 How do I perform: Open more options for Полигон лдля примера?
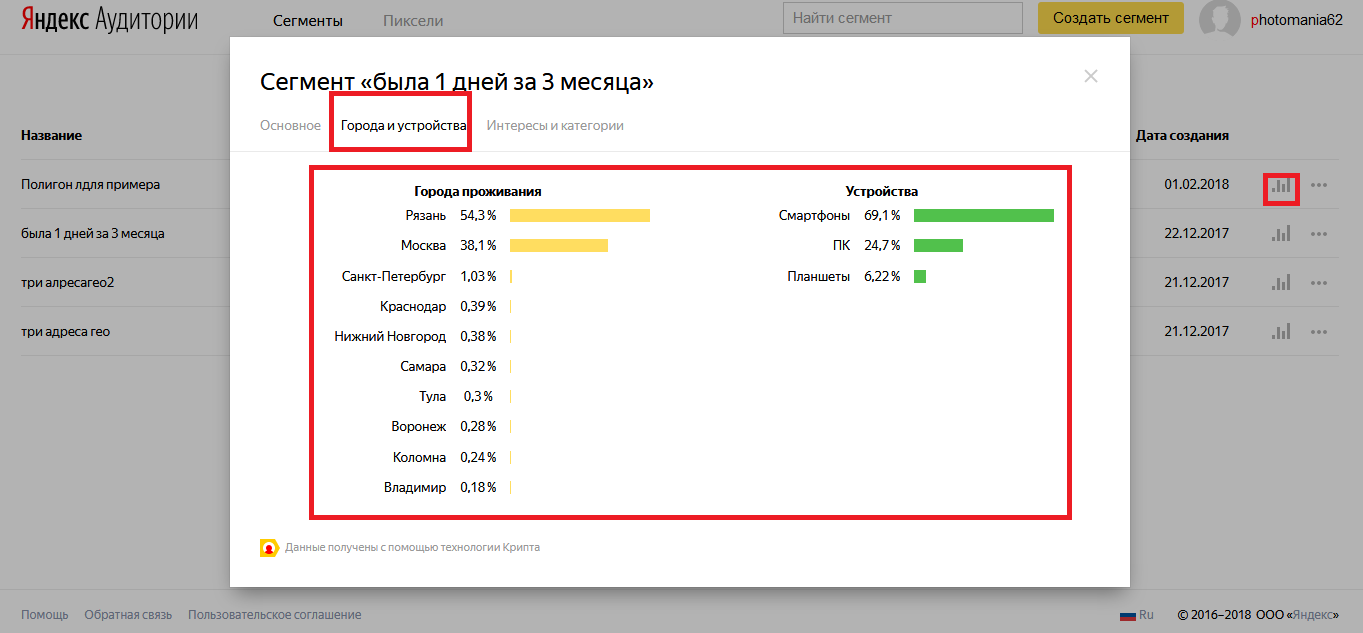tap(1319, 185)
